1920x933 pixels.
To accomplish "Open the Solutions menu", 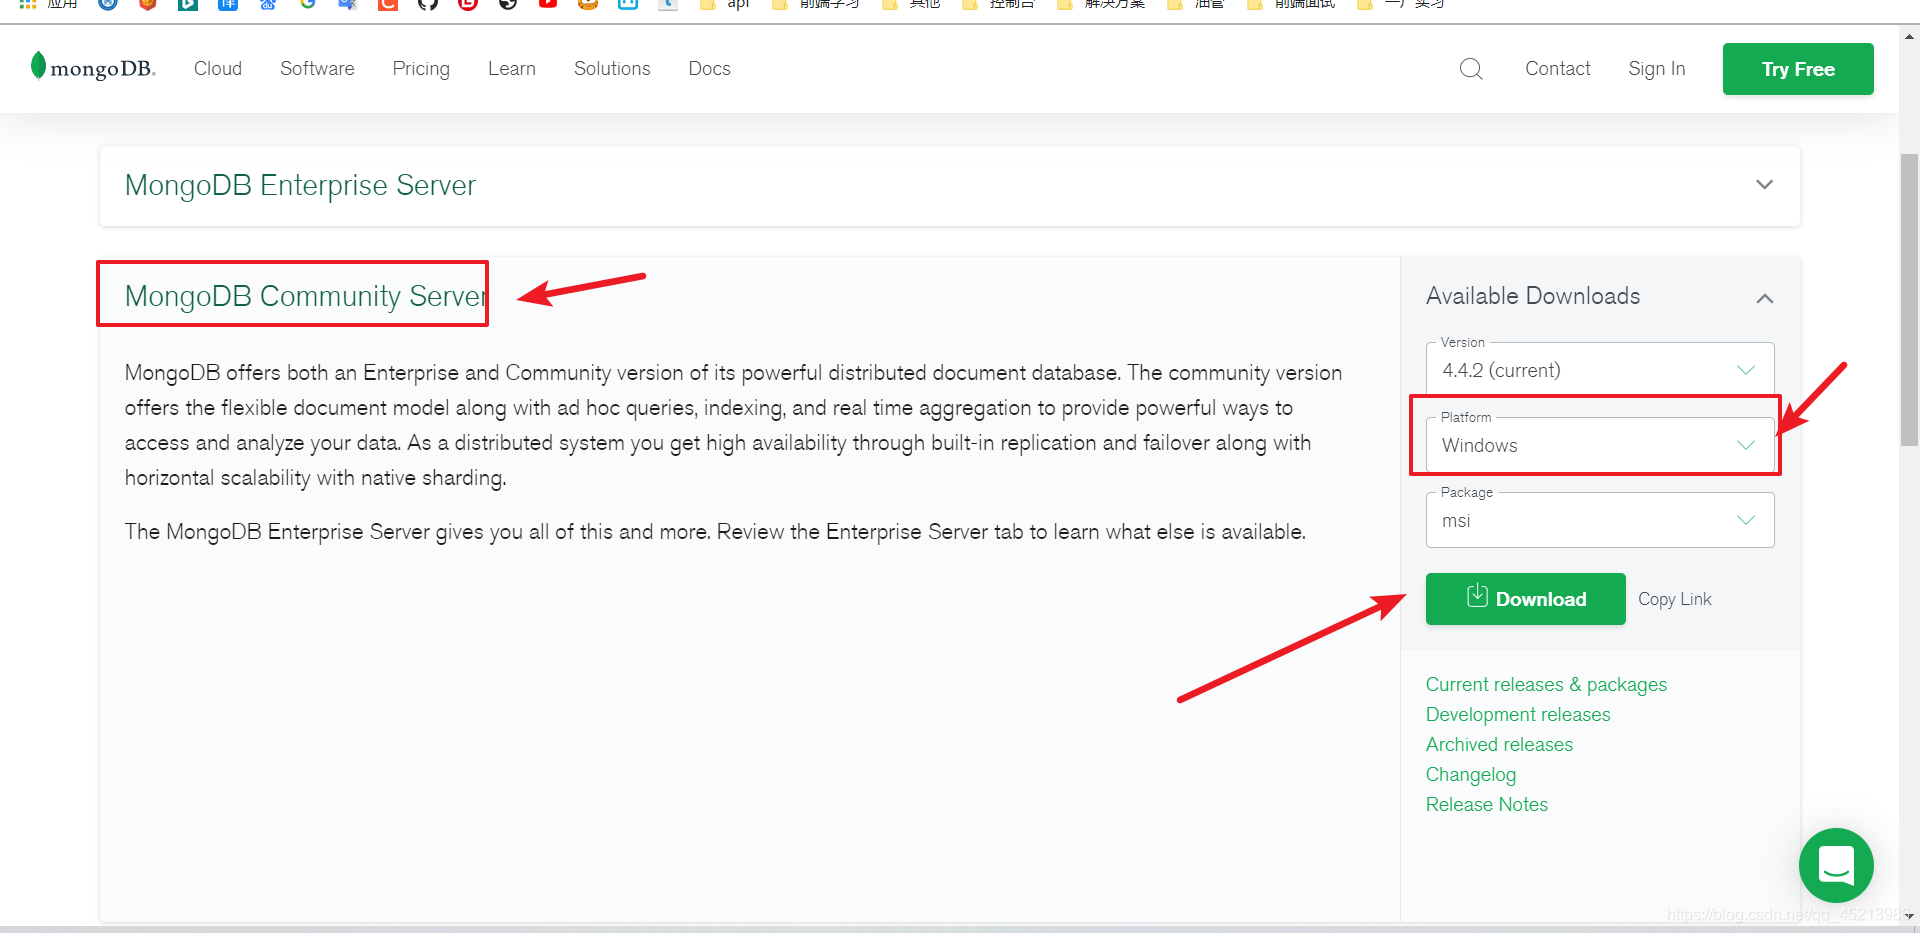I will tap(612, 69).
